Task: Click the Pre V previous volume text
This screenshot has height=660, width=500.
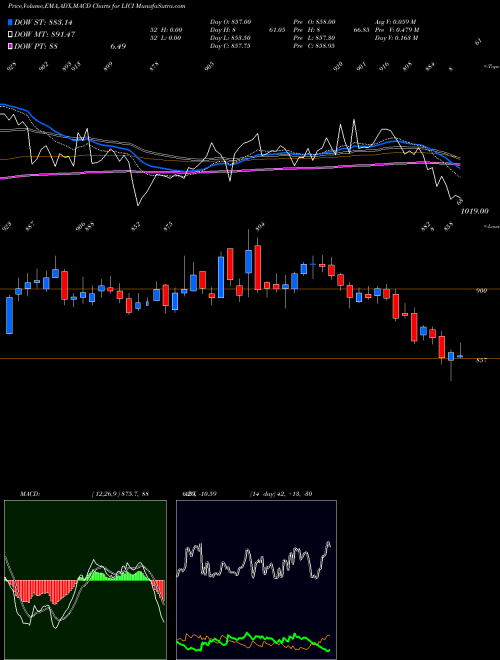Action: click(397, 30)
